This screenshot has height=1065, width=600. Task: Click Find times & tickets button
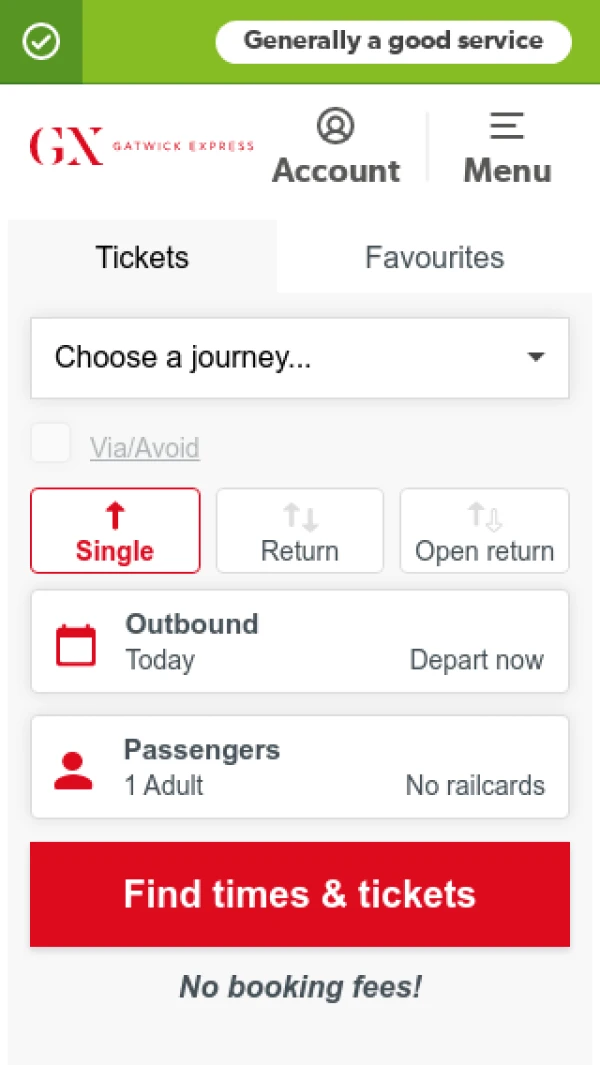(300, 894)
